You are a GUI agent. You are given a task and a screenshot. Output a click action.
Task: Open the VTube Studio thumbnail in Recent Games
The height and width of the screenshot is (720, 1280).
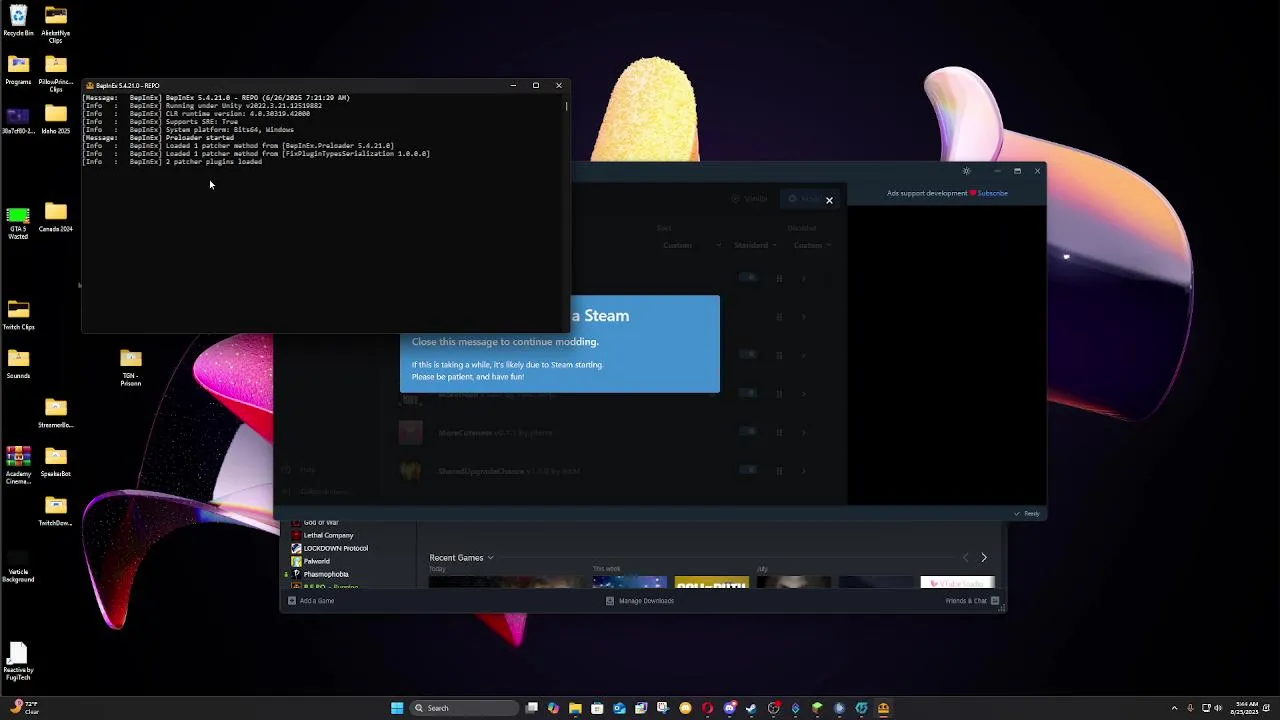click(957, 582)
